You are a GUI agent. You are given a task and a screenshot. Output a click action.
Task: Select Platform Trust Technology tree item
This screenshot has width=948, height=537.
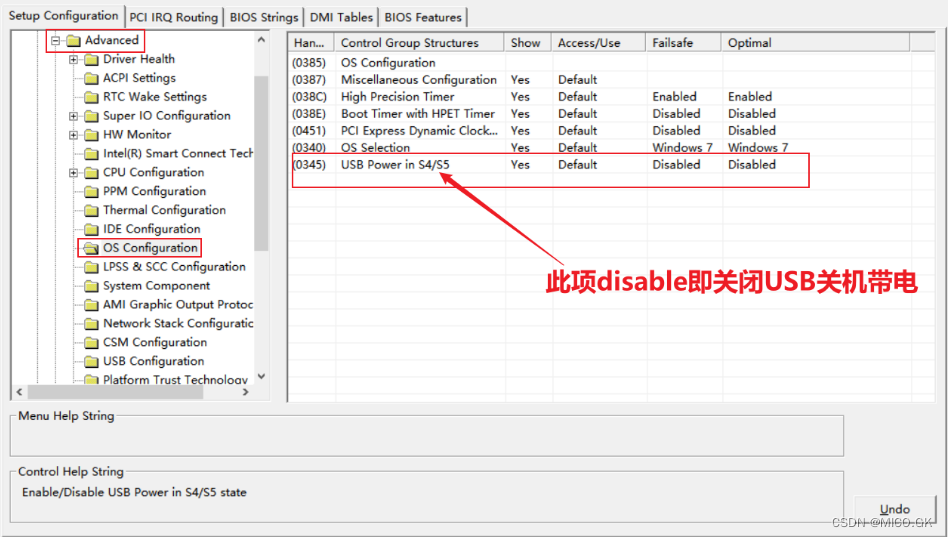point(175,380)
